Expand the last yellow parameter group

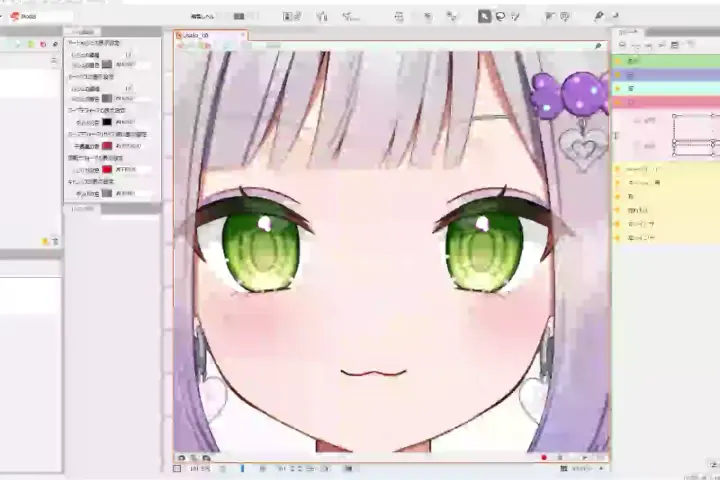tap(618, 238)
